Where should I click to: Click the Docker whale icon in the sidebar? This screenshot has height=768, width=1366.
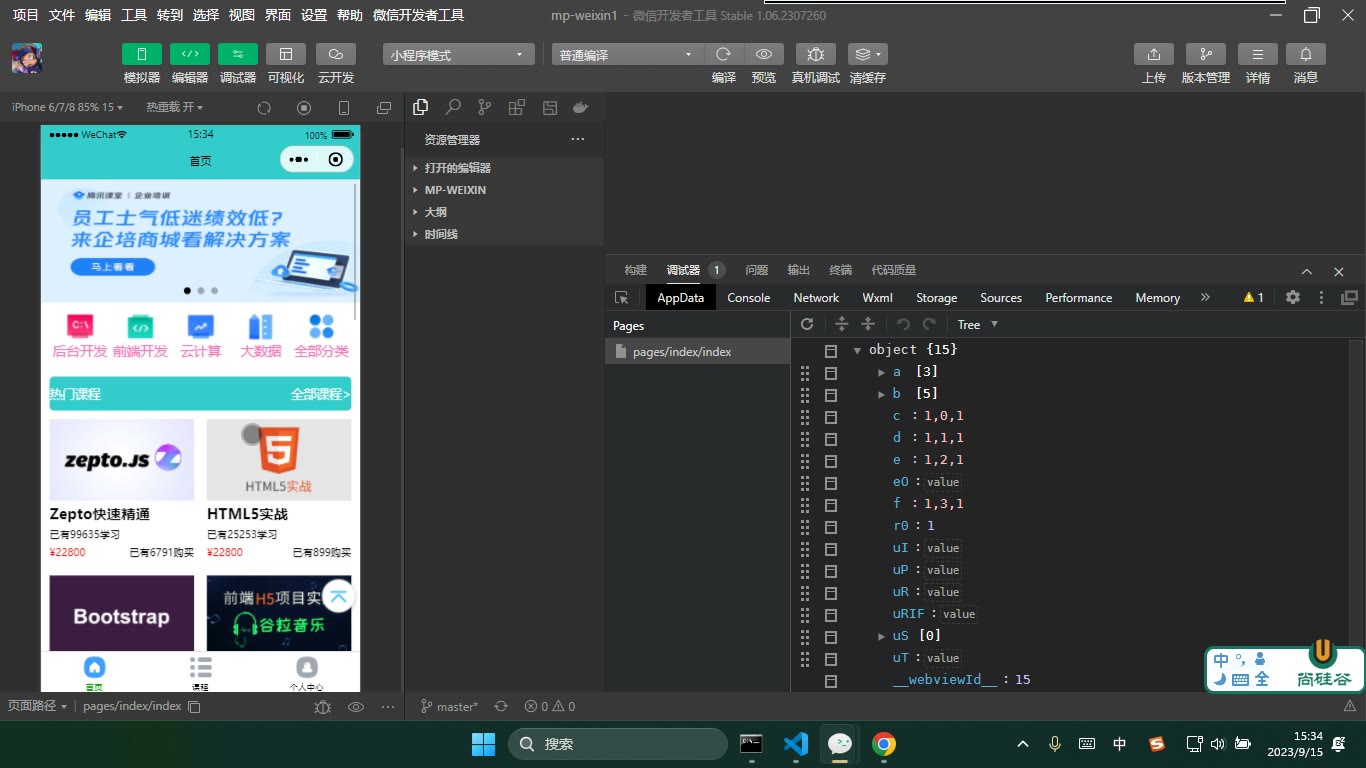(580, 107)
